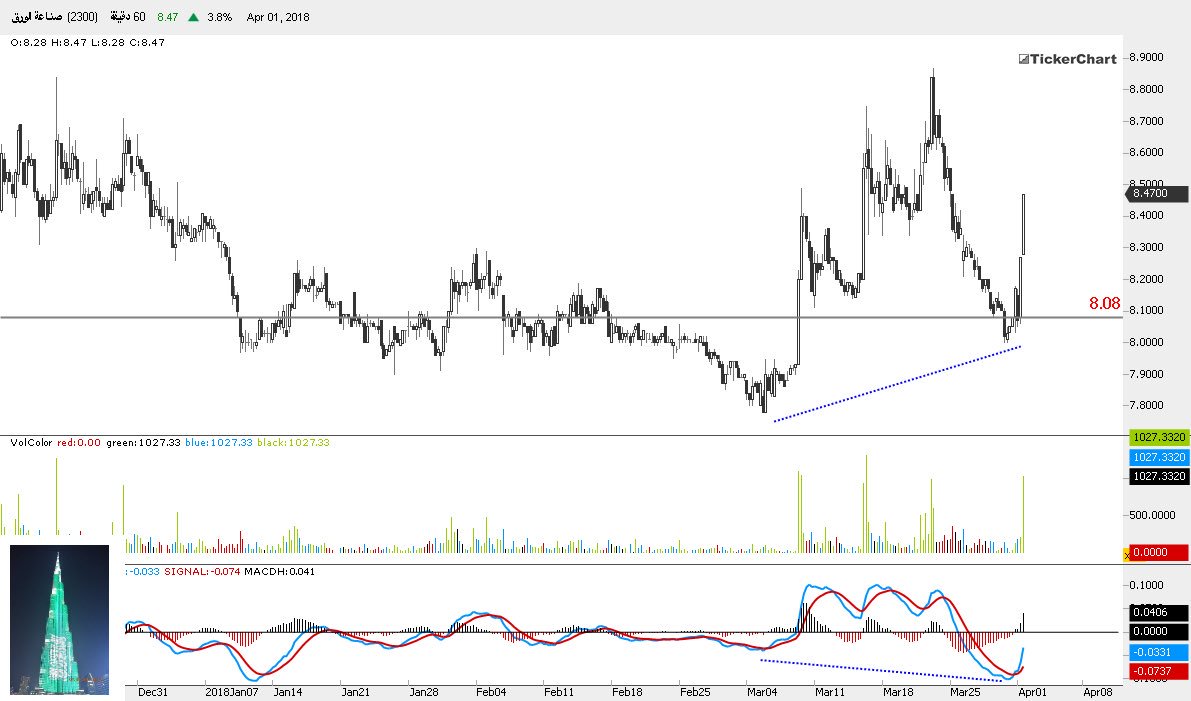Click the green up-arrow change indicator in header
Screen dimensions: 1191x701
[x=194, y=17]
